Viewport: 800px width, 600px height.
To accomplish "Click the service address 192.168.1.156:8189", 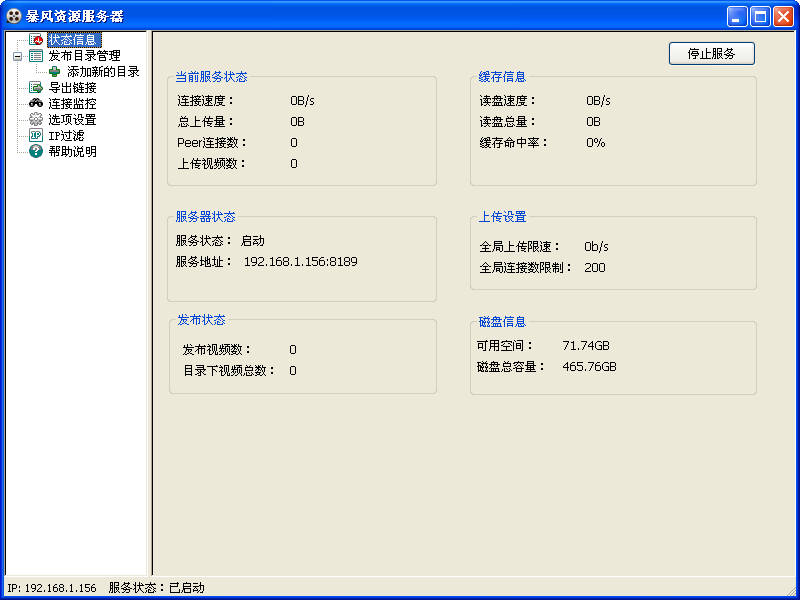I will click(301, 262).
